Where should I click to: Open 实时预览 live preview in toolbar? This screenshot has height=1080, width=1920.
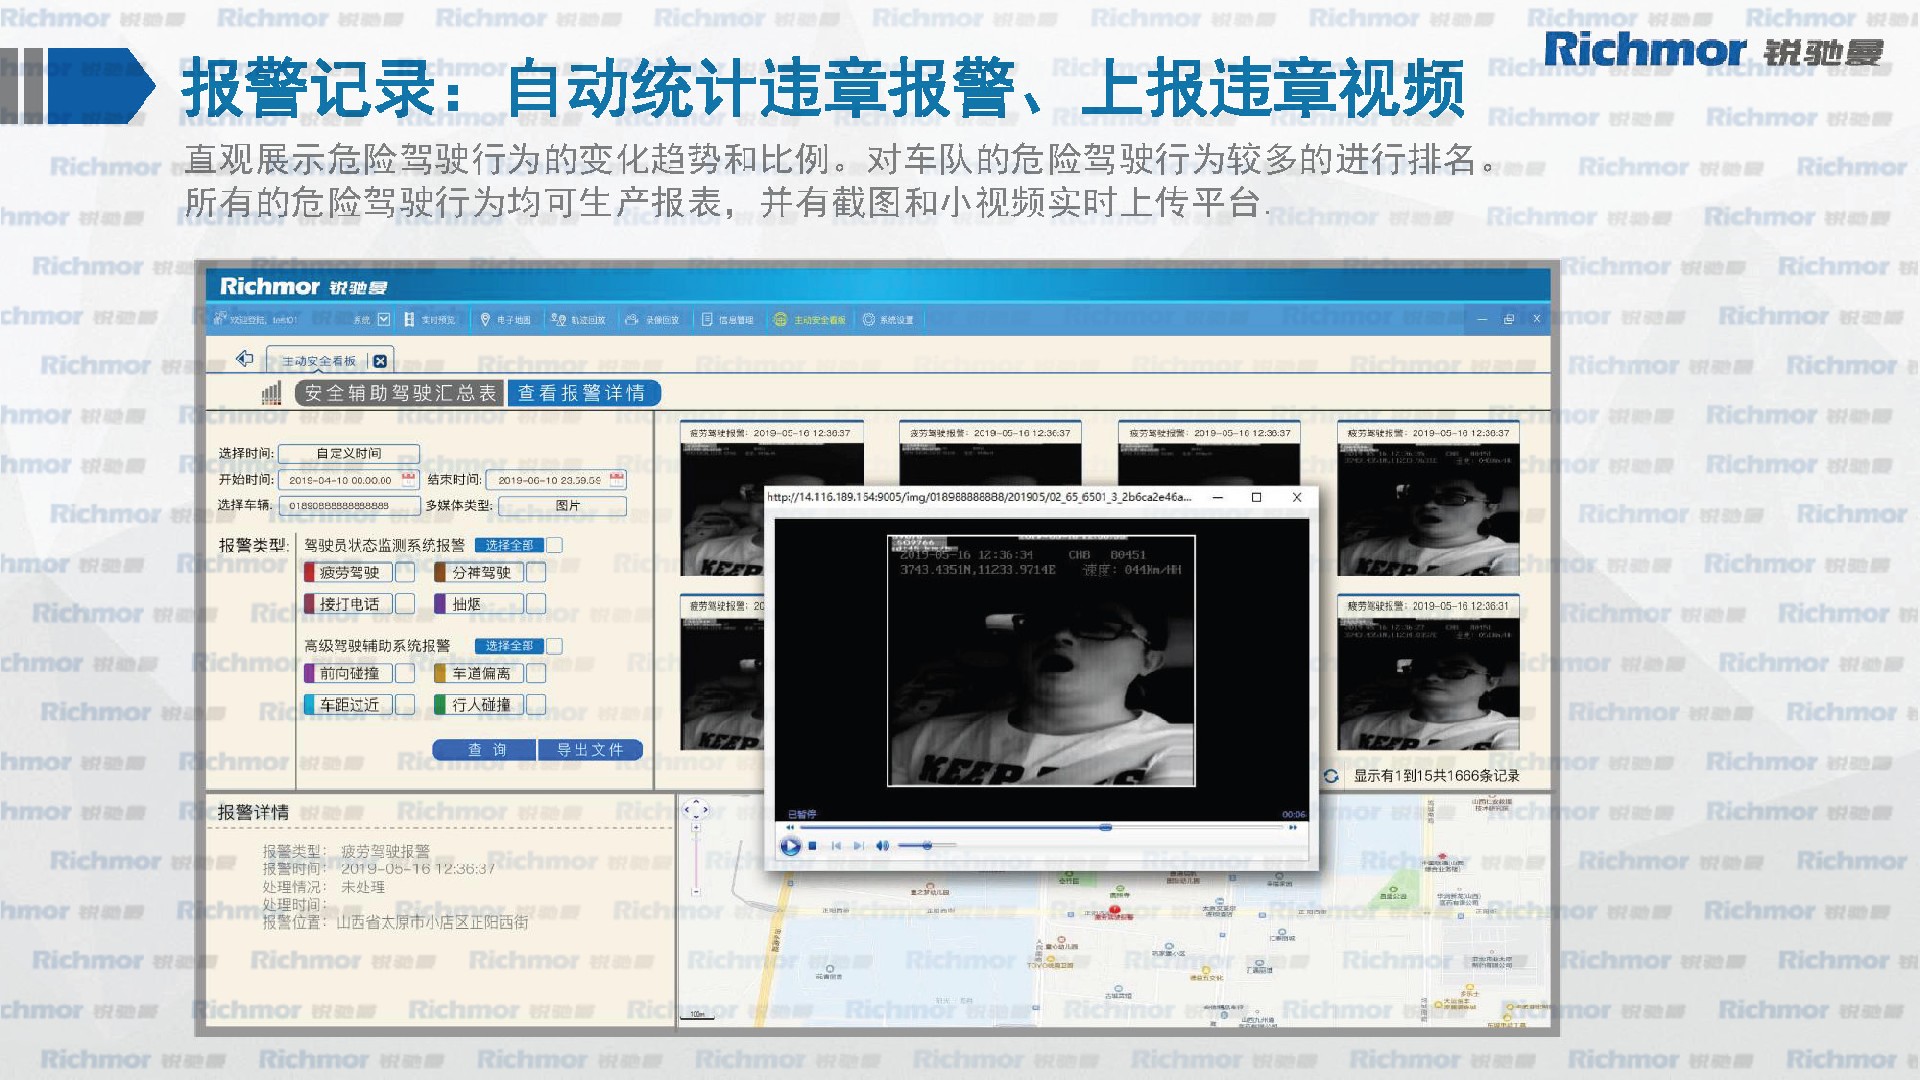[x=429, y=320]
